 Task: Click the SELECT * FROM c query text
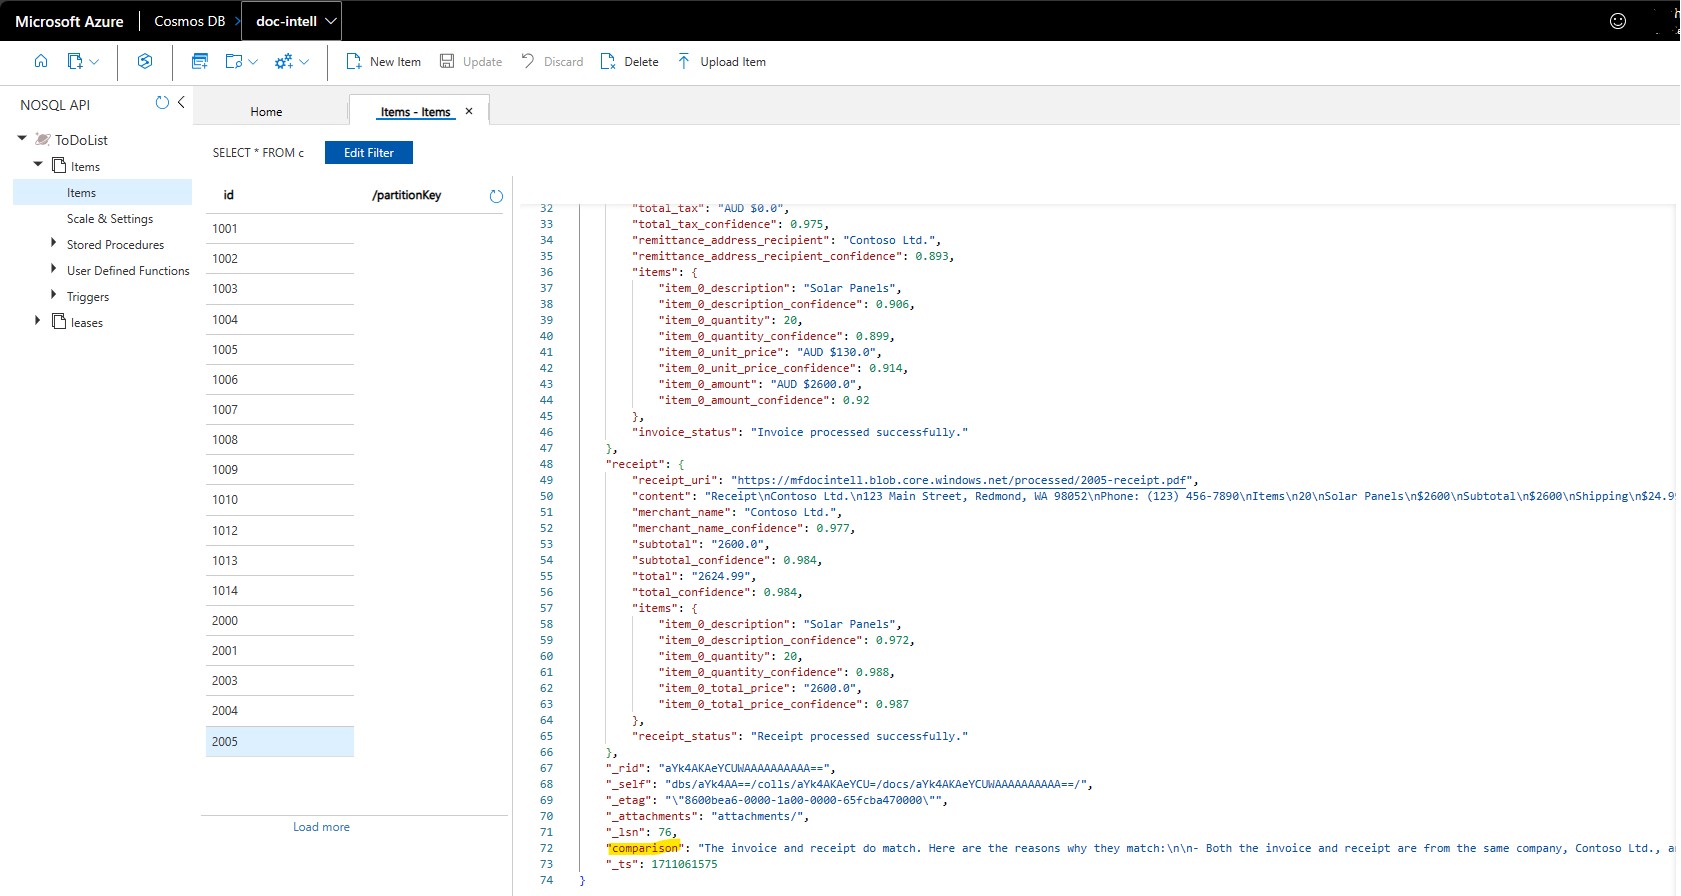(258, 152)
